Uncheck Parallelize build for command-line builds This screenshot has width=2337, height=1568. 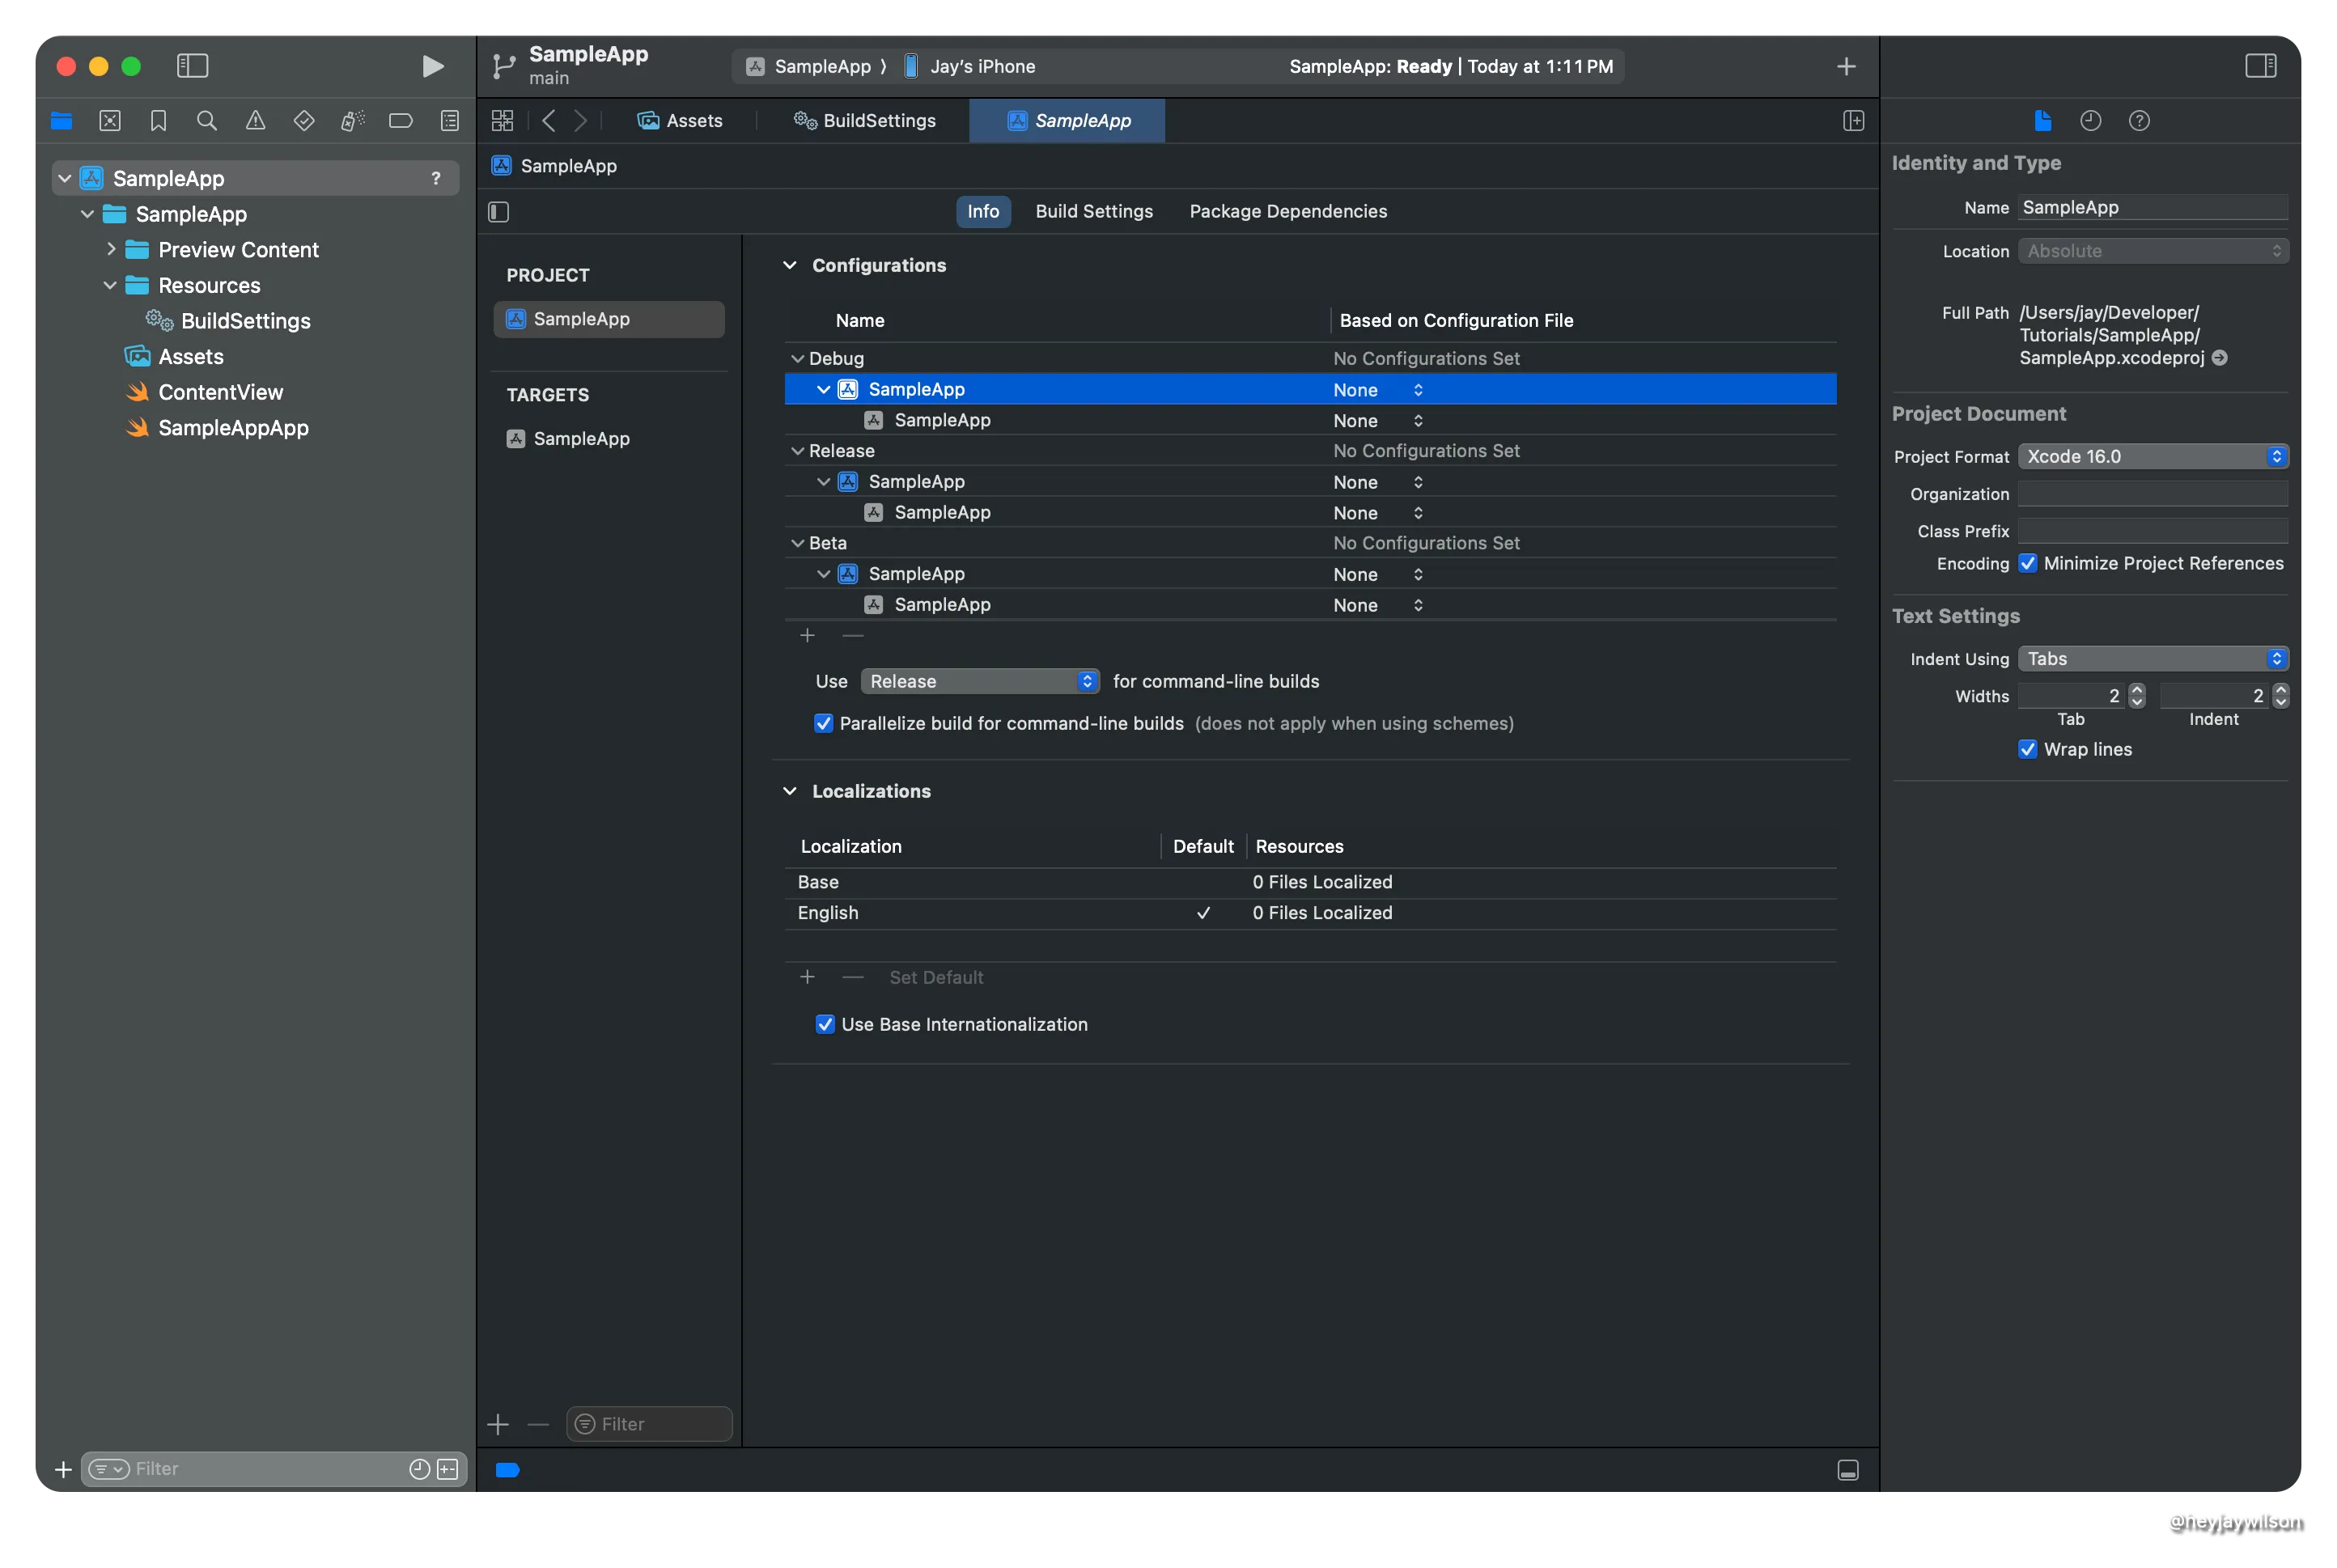click(x=823, y=723)
